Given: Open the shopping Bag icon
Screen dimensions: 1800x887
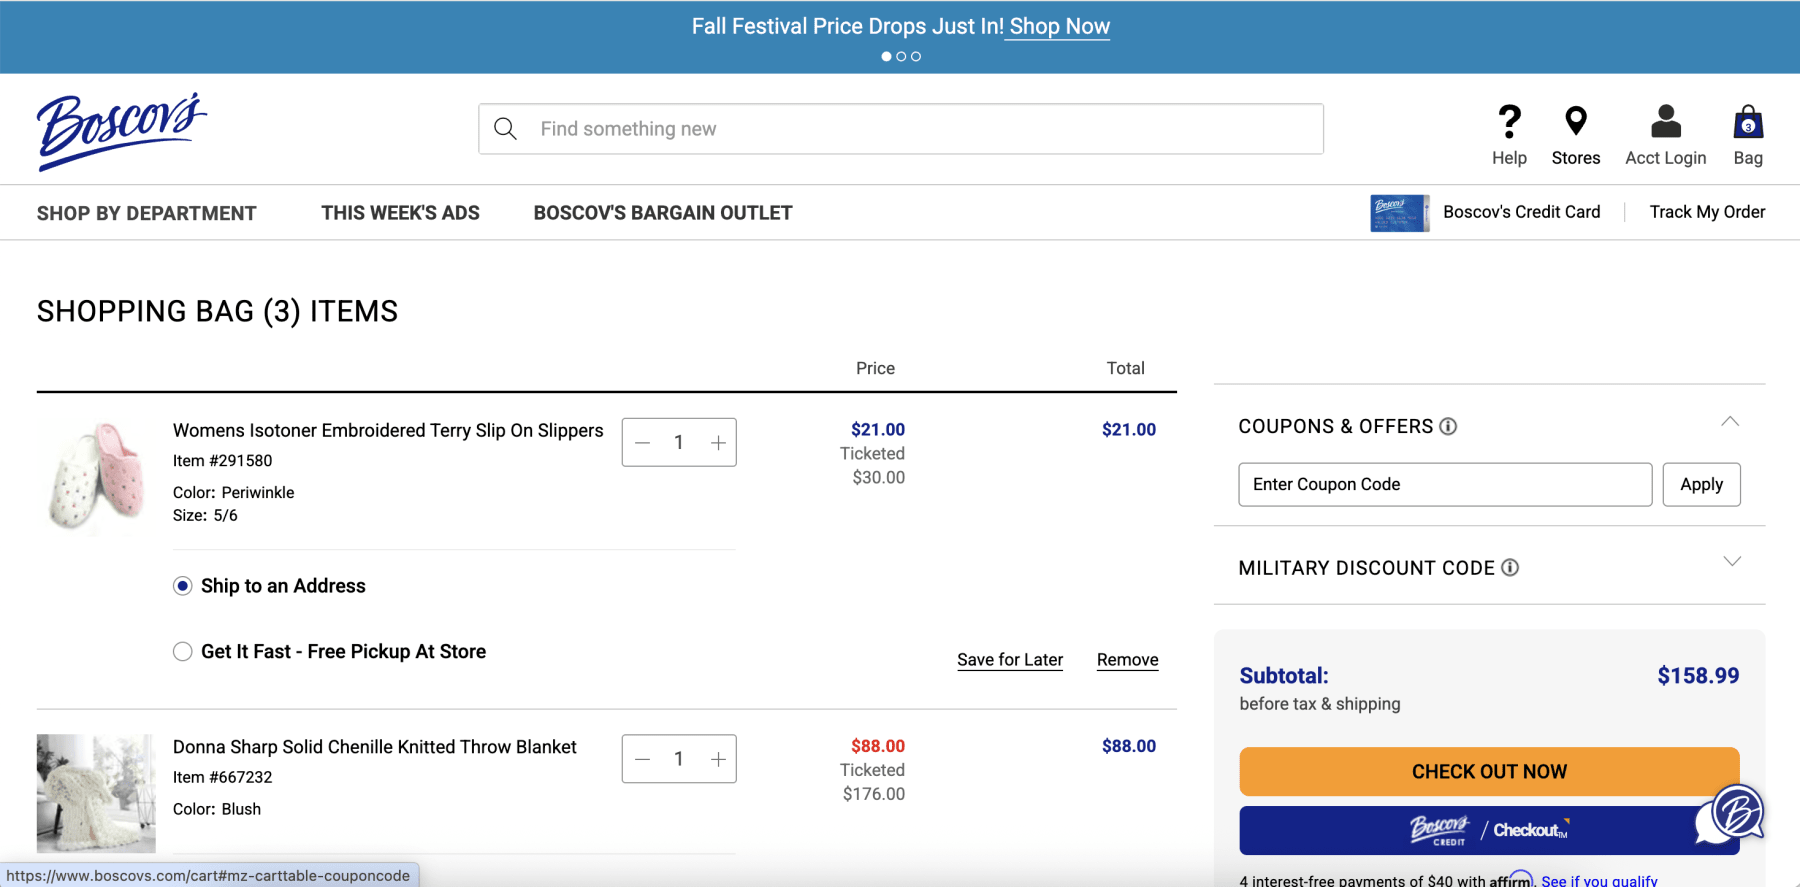Looking at the screenshot, I should coord(1747,123).
